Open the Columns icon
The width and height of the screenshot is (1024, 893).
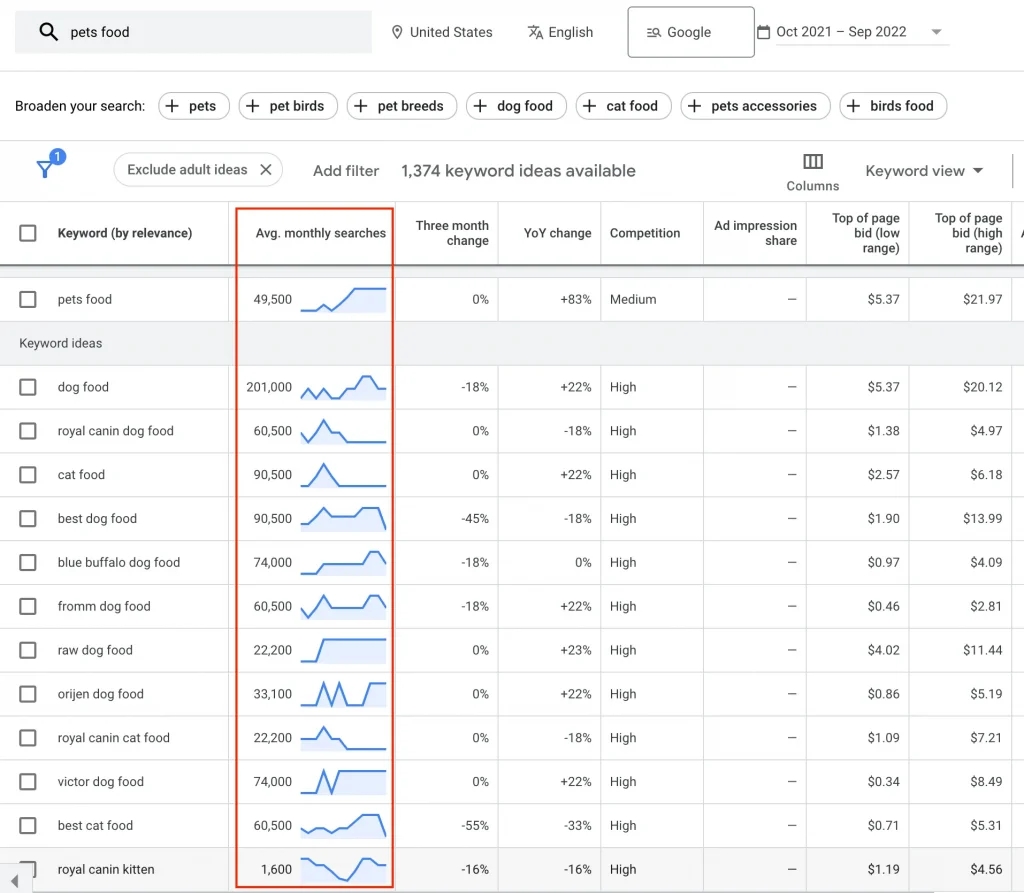pos(812,161)
